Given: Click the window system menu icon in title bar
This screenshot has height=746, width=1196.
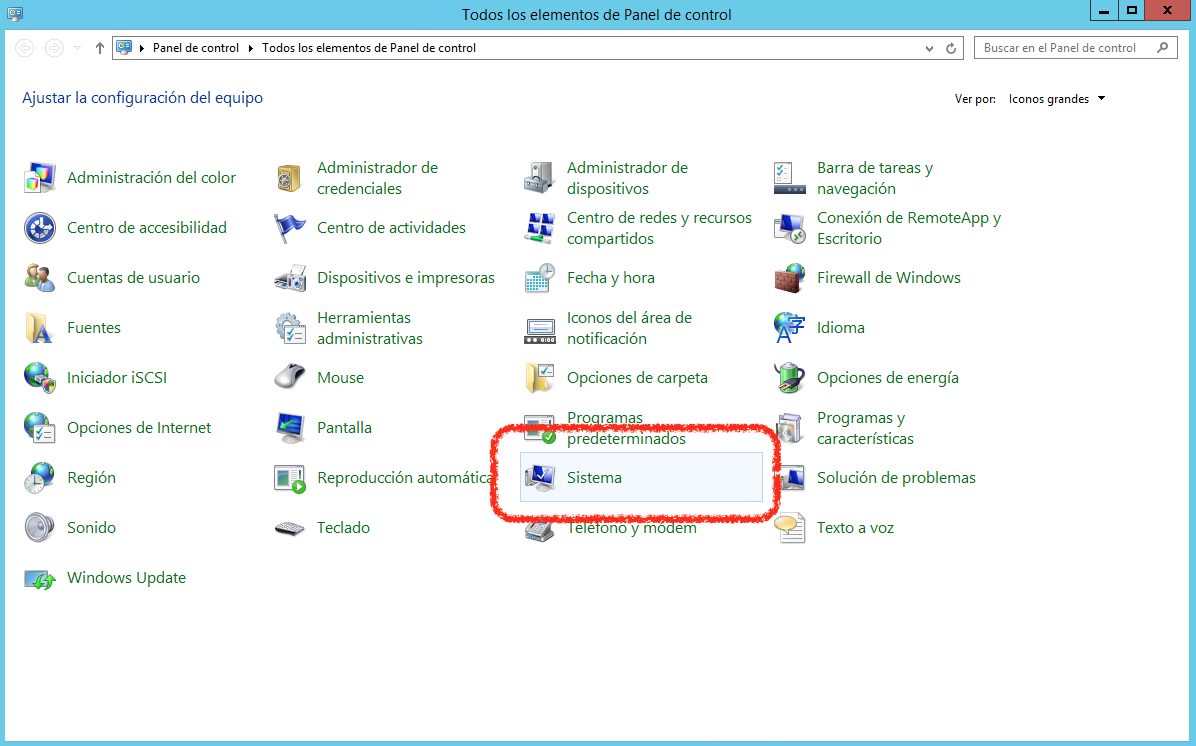Looking at the screenshot, I should [x=14, y=14].
